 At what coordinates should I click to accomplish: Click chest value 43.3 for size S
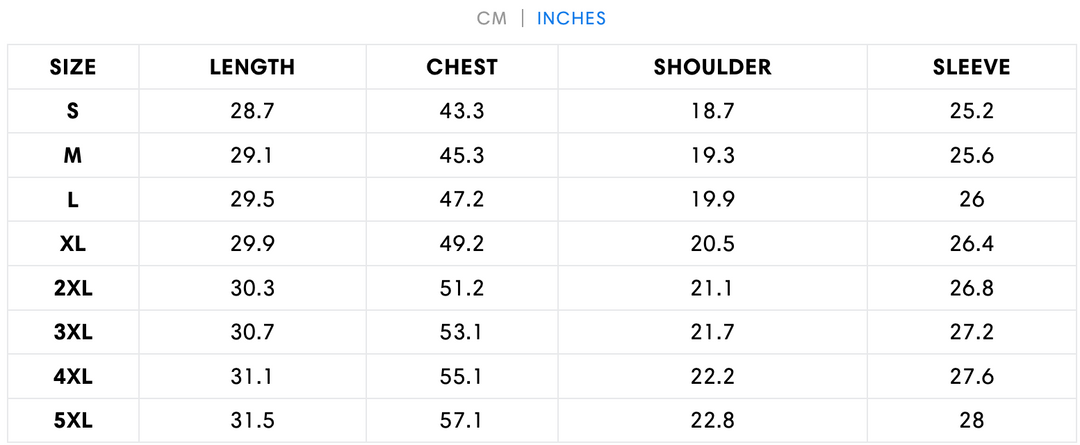click(x=462, y=111)
